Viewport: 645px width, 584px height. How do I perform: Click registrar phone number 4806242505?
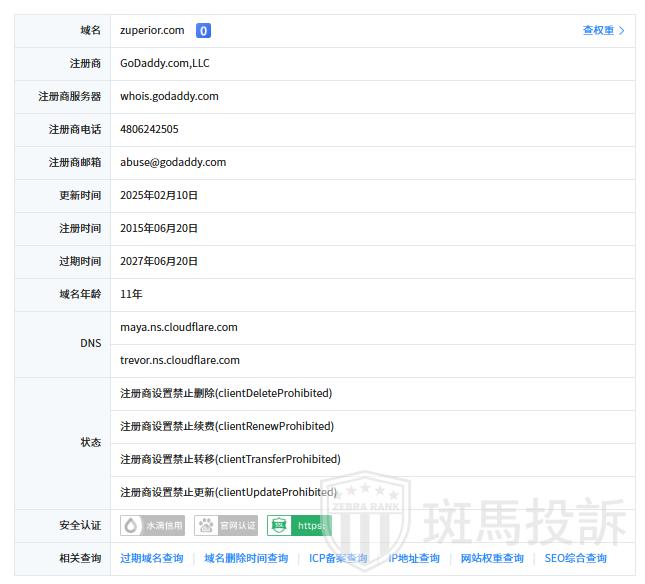149,130
